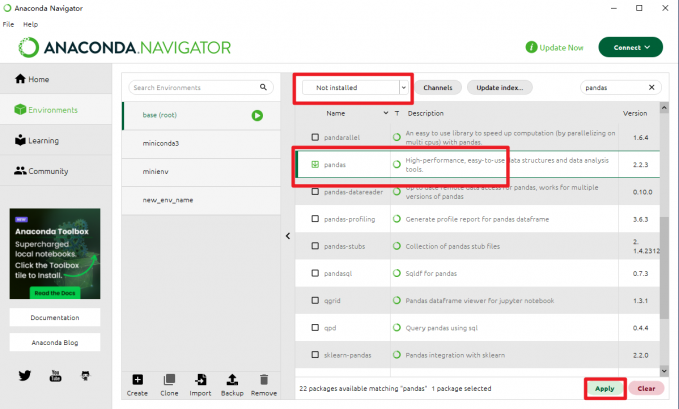Click the Read the Docs button

point(55,293)
